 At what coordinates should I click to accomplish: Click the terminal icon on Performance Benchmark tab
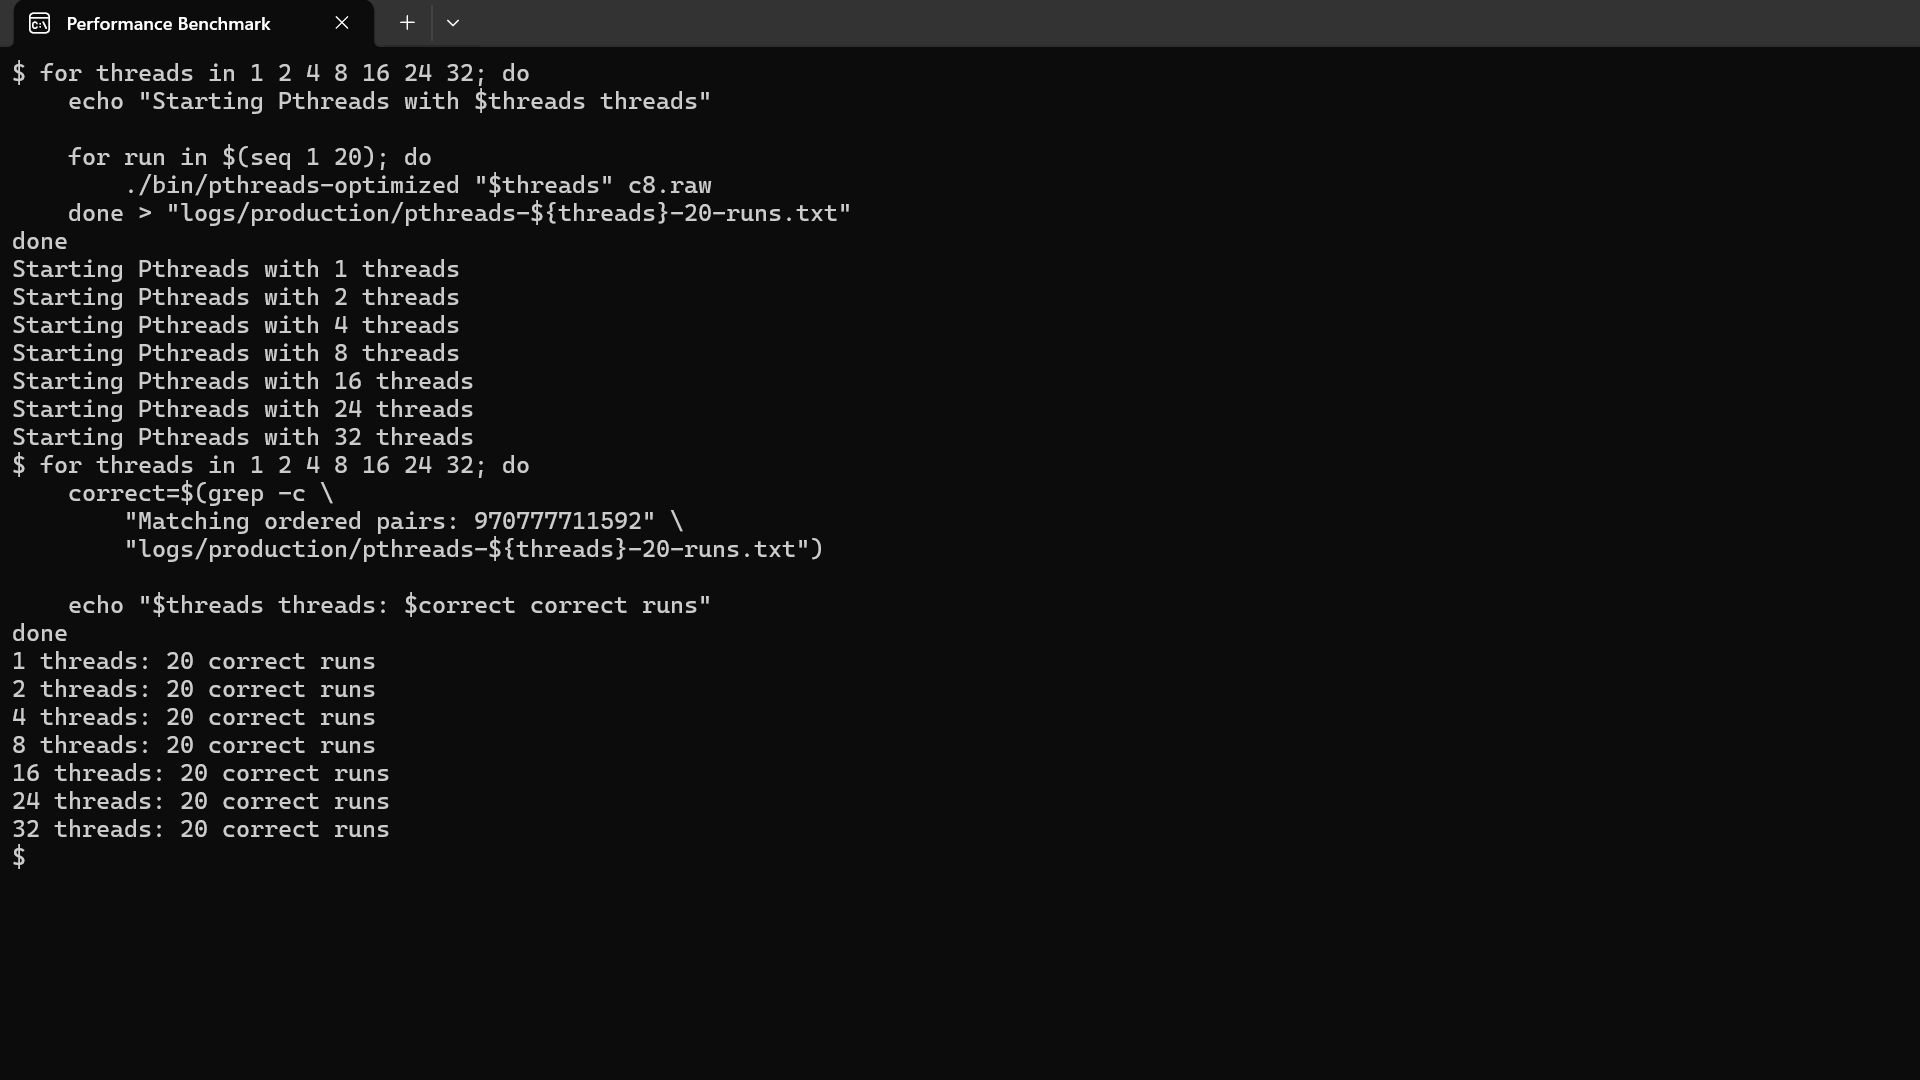[x=39, y=23]
